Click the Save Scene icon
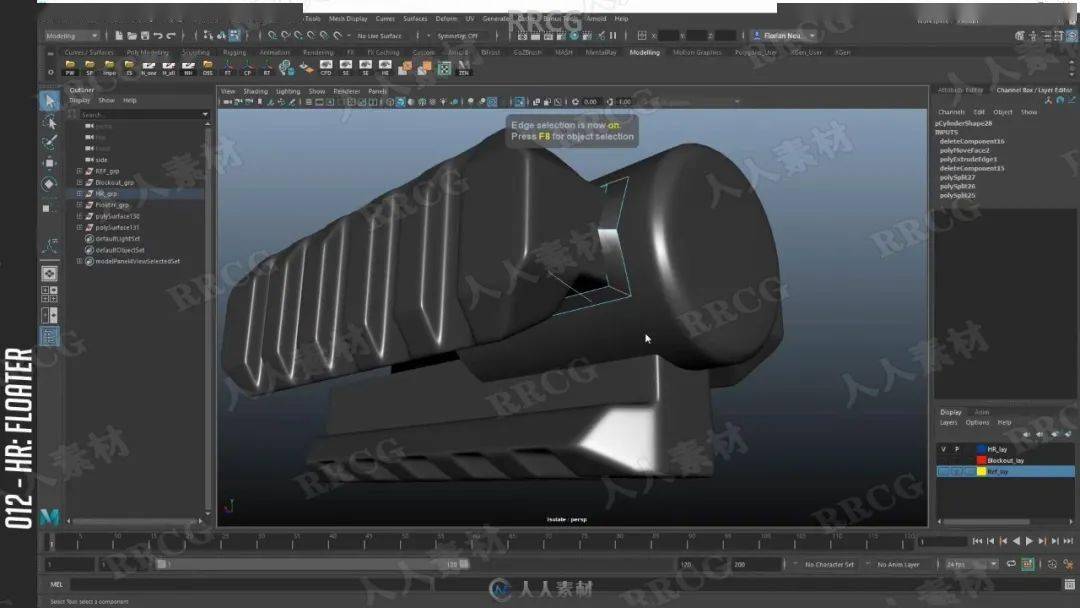This screenshot has width=1080, height=608. [x=147, y=36]
